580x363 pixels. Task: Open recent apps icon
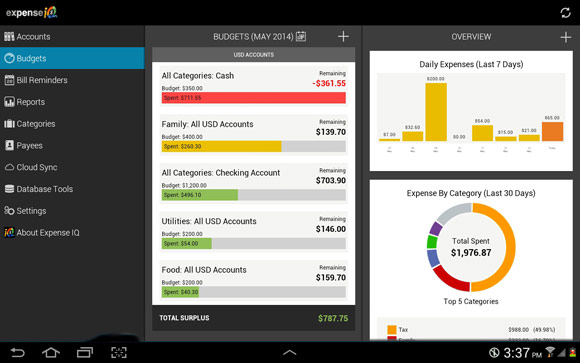pos(85,353)
